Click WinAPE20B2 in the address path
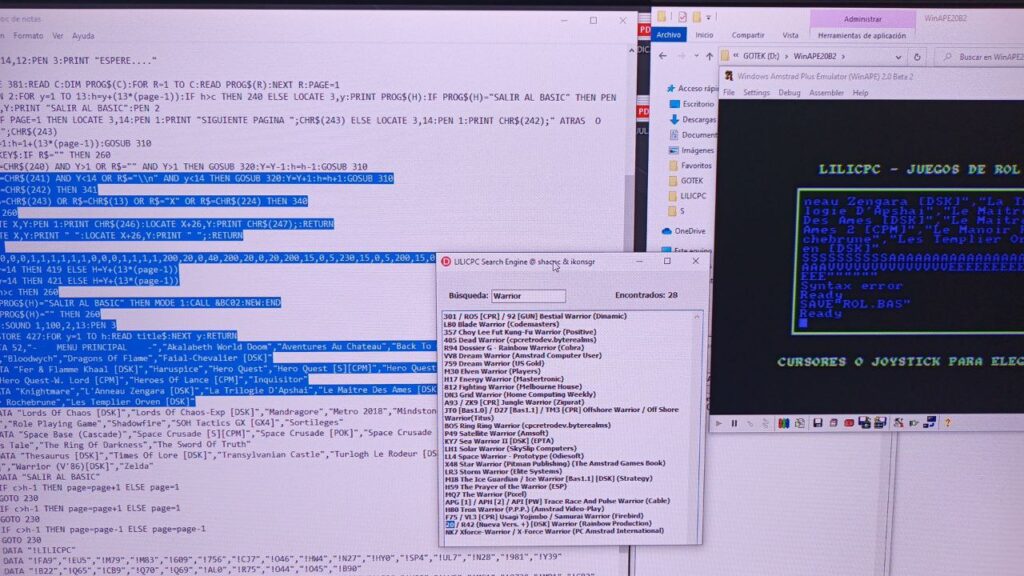This screenshot has height=576, width=1024. point(814,57)
